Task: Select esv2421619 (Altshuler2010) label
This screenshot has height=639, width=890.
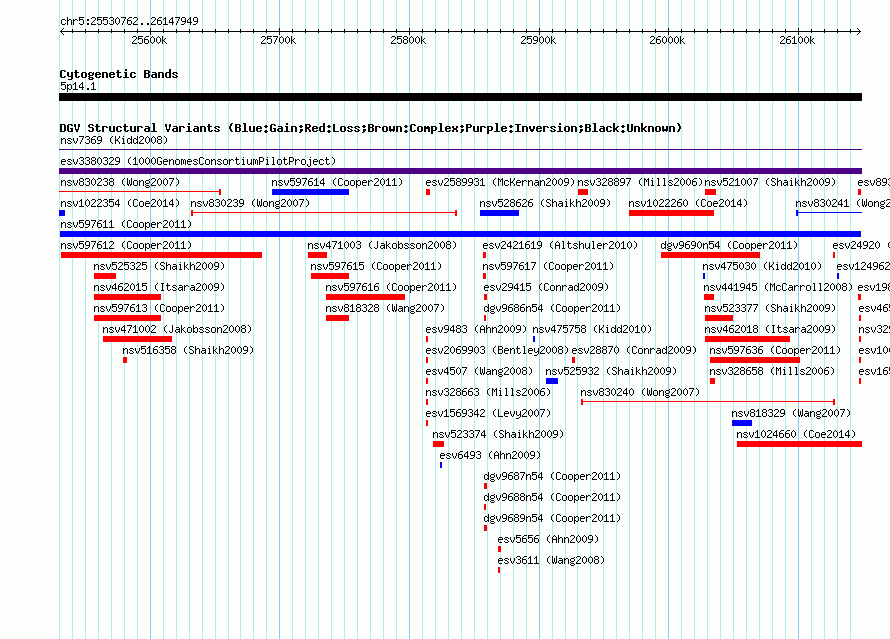Action: [x=560, y=245]
